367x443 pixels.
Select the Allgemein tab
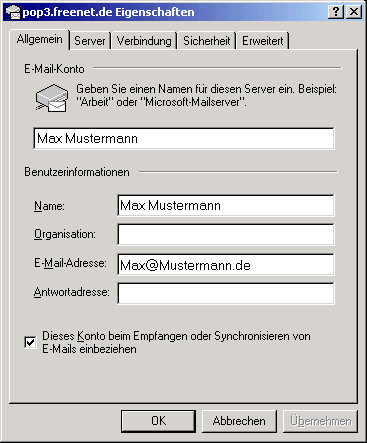(39, 39)
